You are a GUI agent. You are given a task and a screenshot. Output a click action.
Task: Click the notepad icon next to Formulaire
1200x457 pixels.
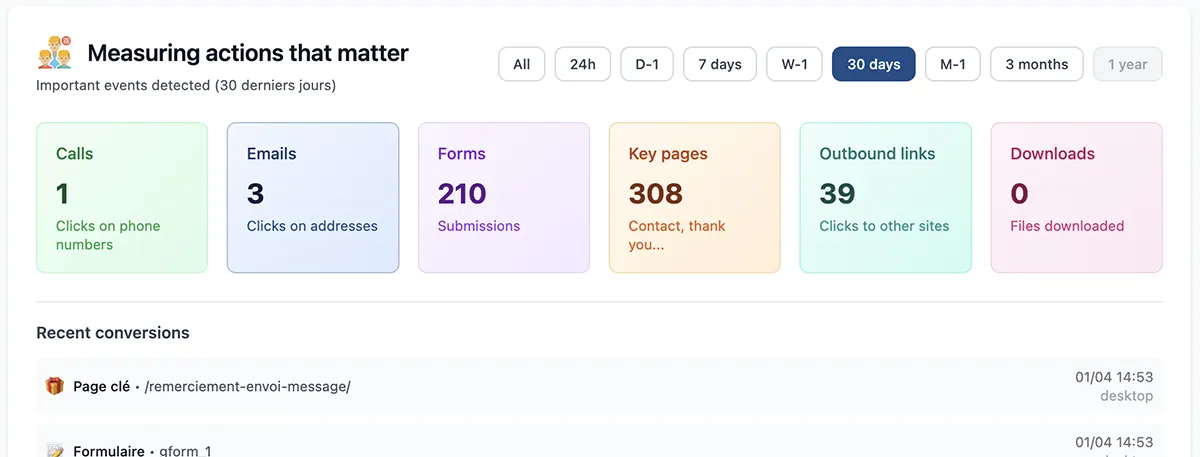point(54,451)
